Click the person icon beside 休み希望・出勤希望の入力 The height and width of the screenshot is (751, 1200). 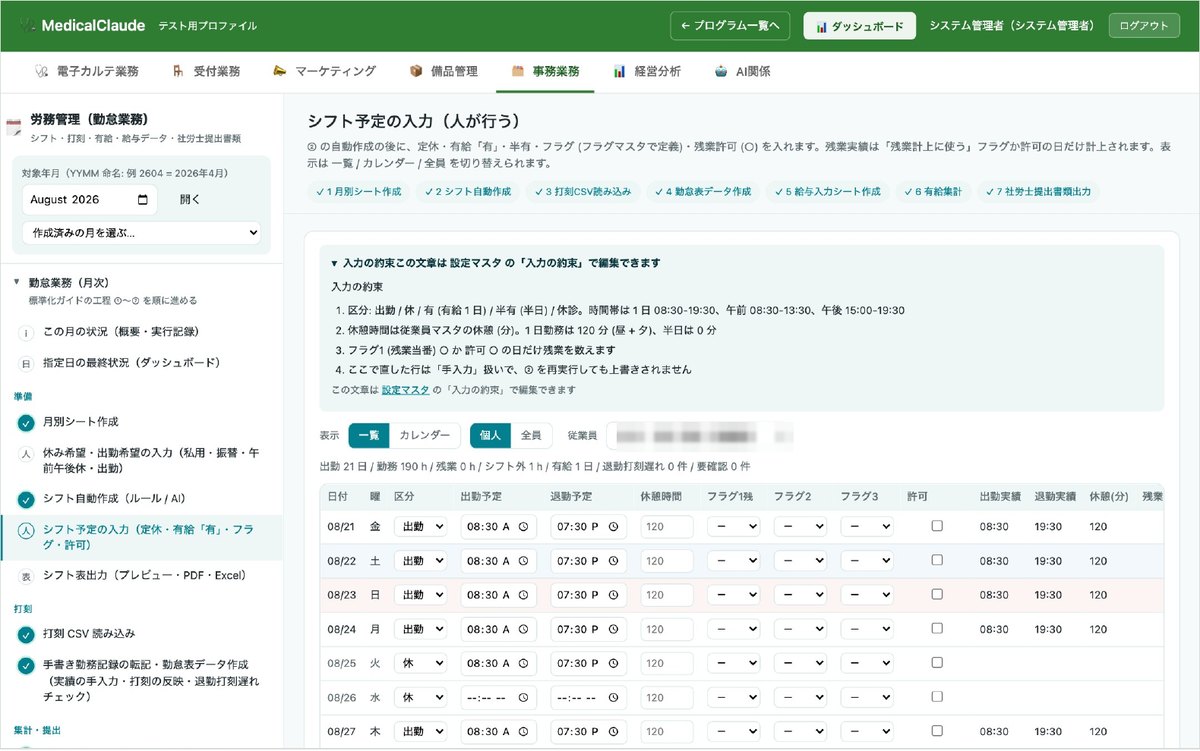pos(26,453)
